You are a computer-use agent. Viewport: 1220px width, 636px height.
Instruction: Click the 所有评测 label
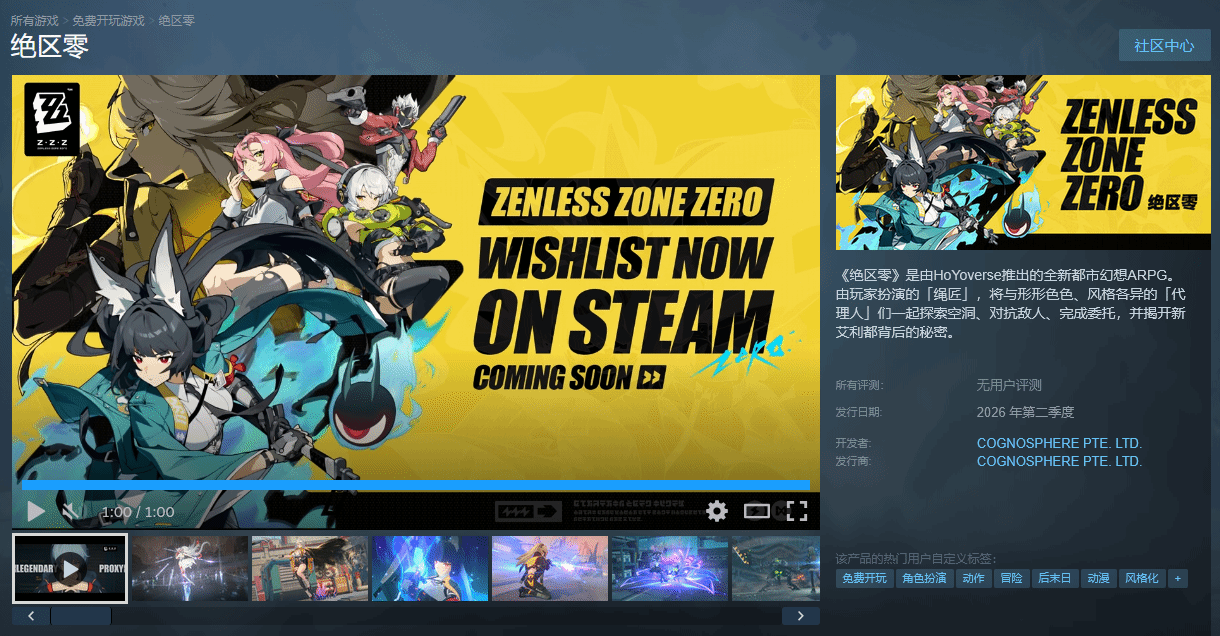tap(859, 385)
